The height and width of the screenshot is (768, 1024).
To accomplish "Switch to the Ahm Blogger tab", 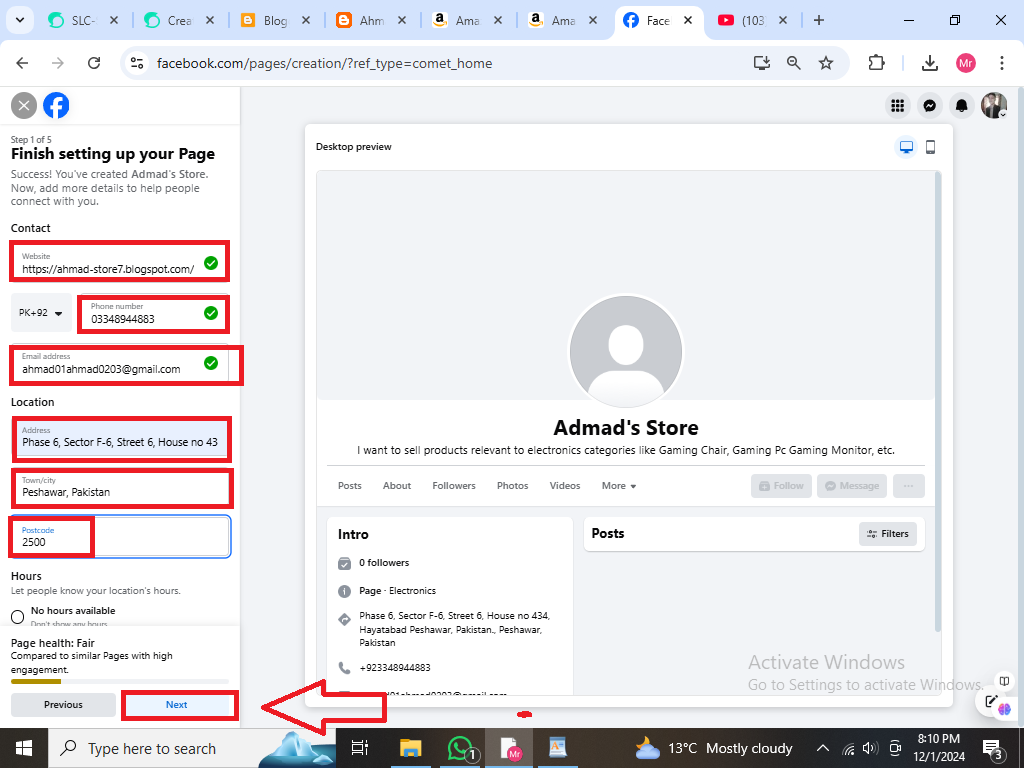I will [x=372, y=20].
